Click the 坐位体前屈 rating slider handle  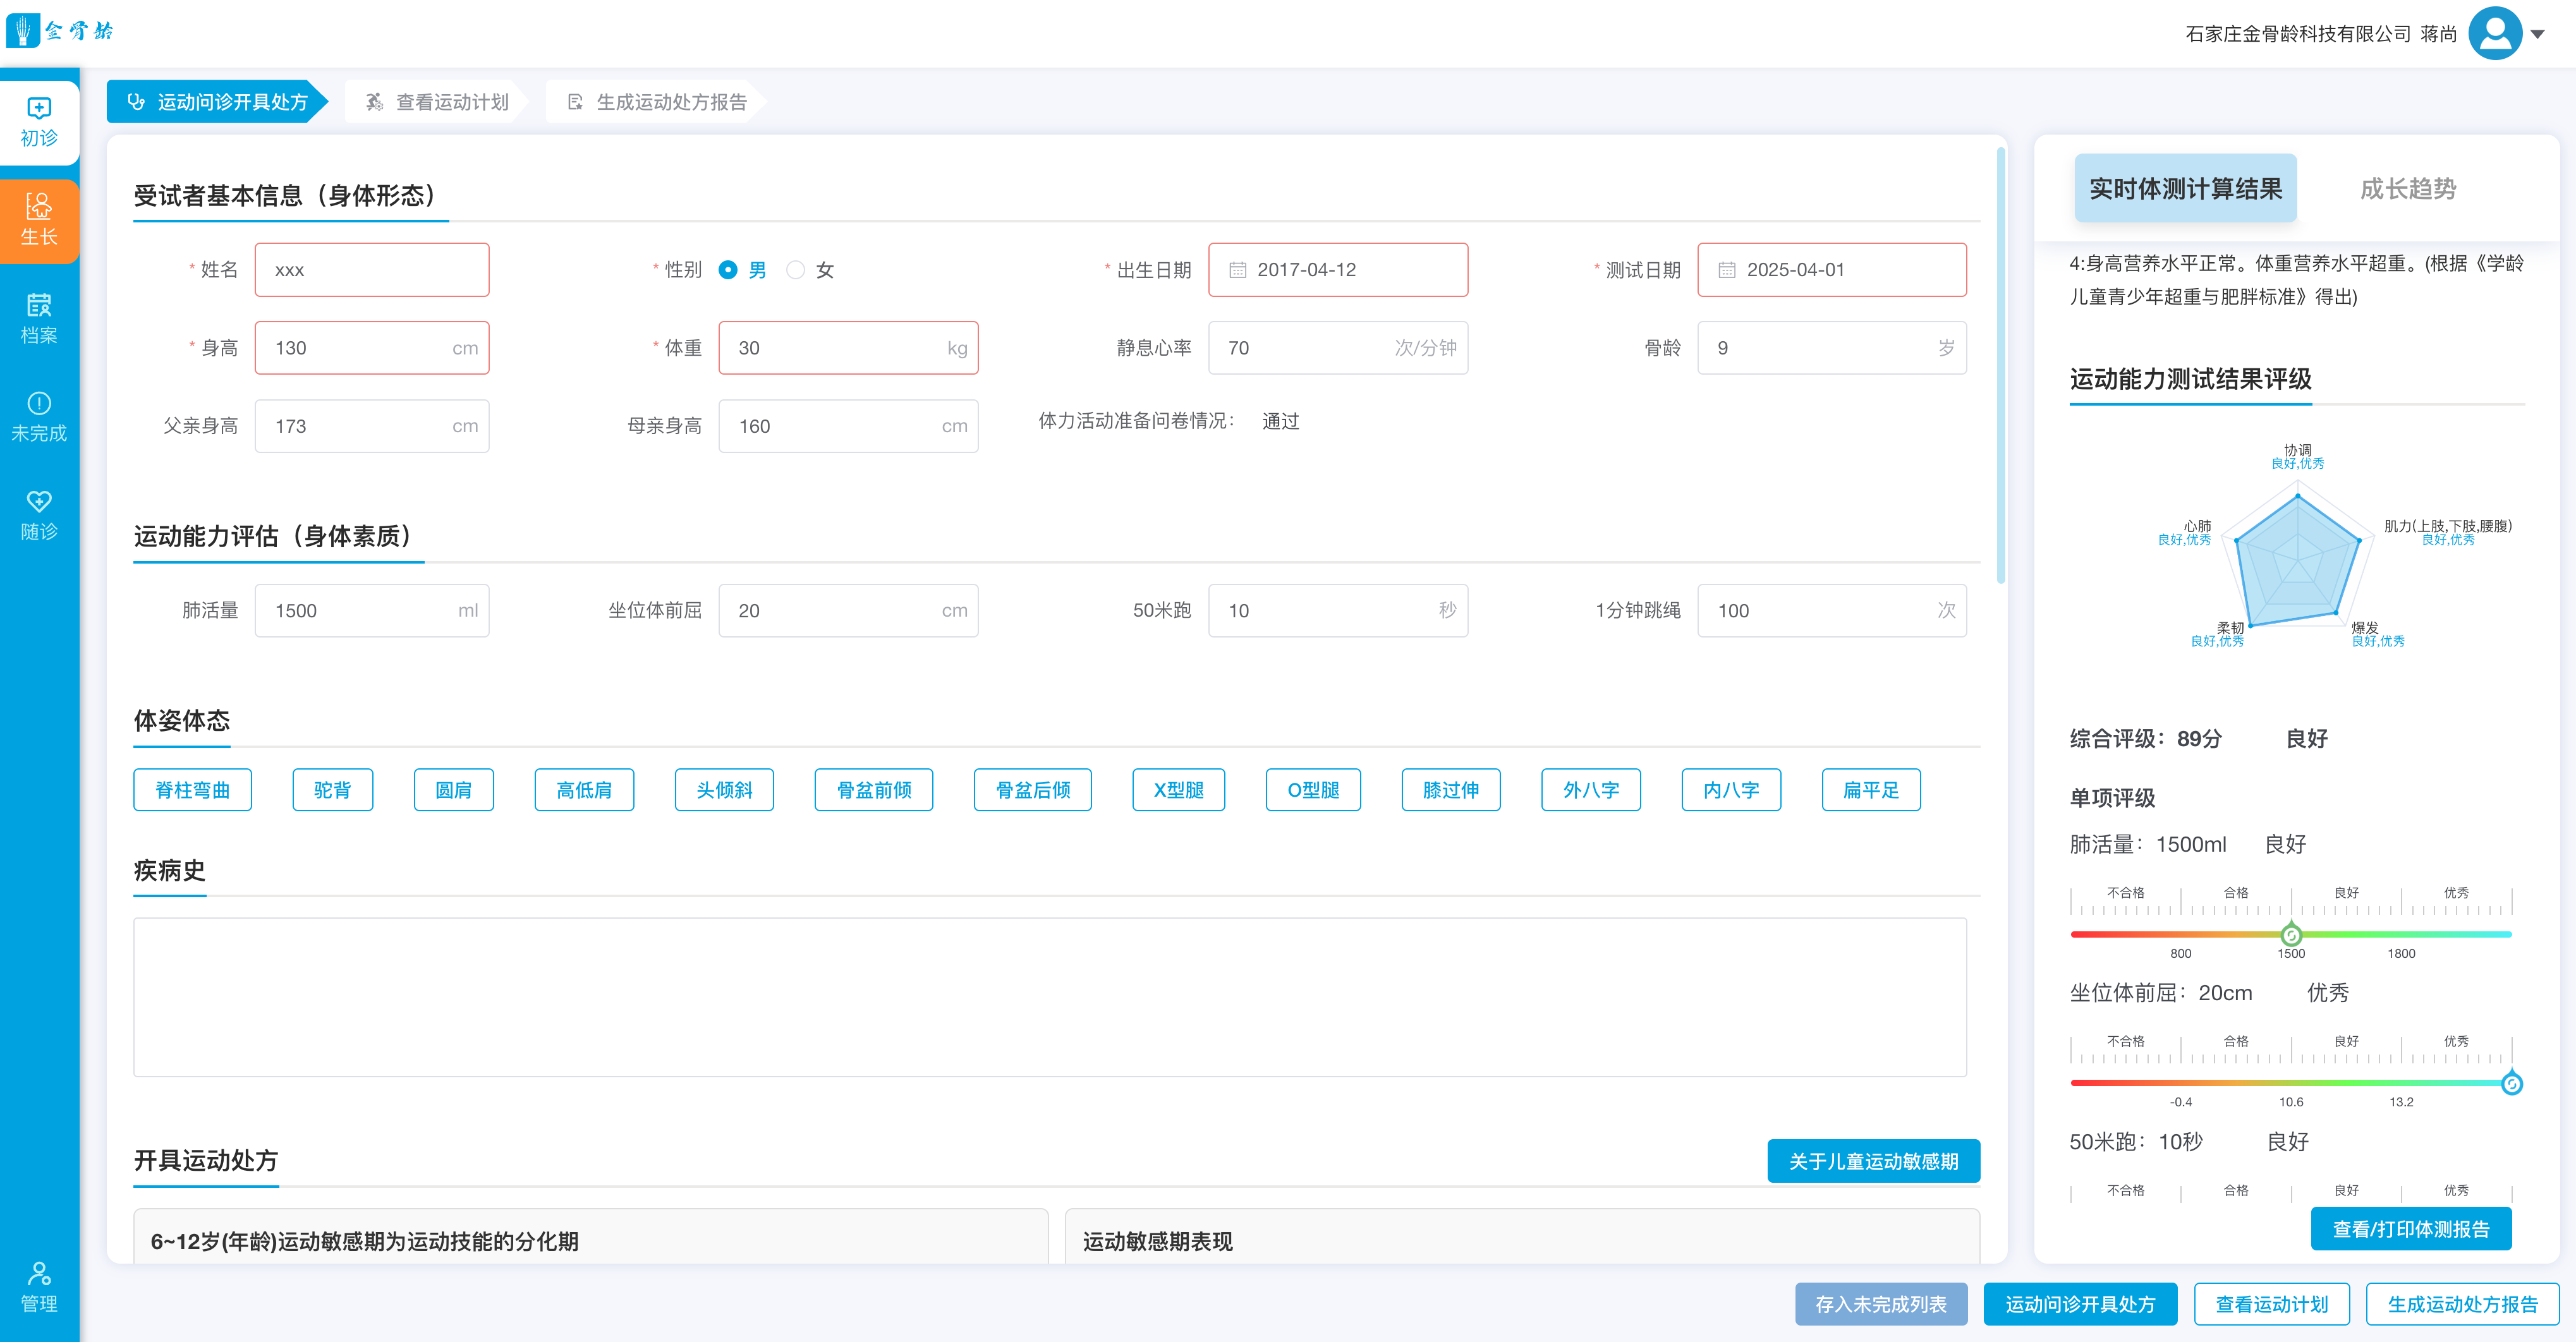click(2511, 1083)
